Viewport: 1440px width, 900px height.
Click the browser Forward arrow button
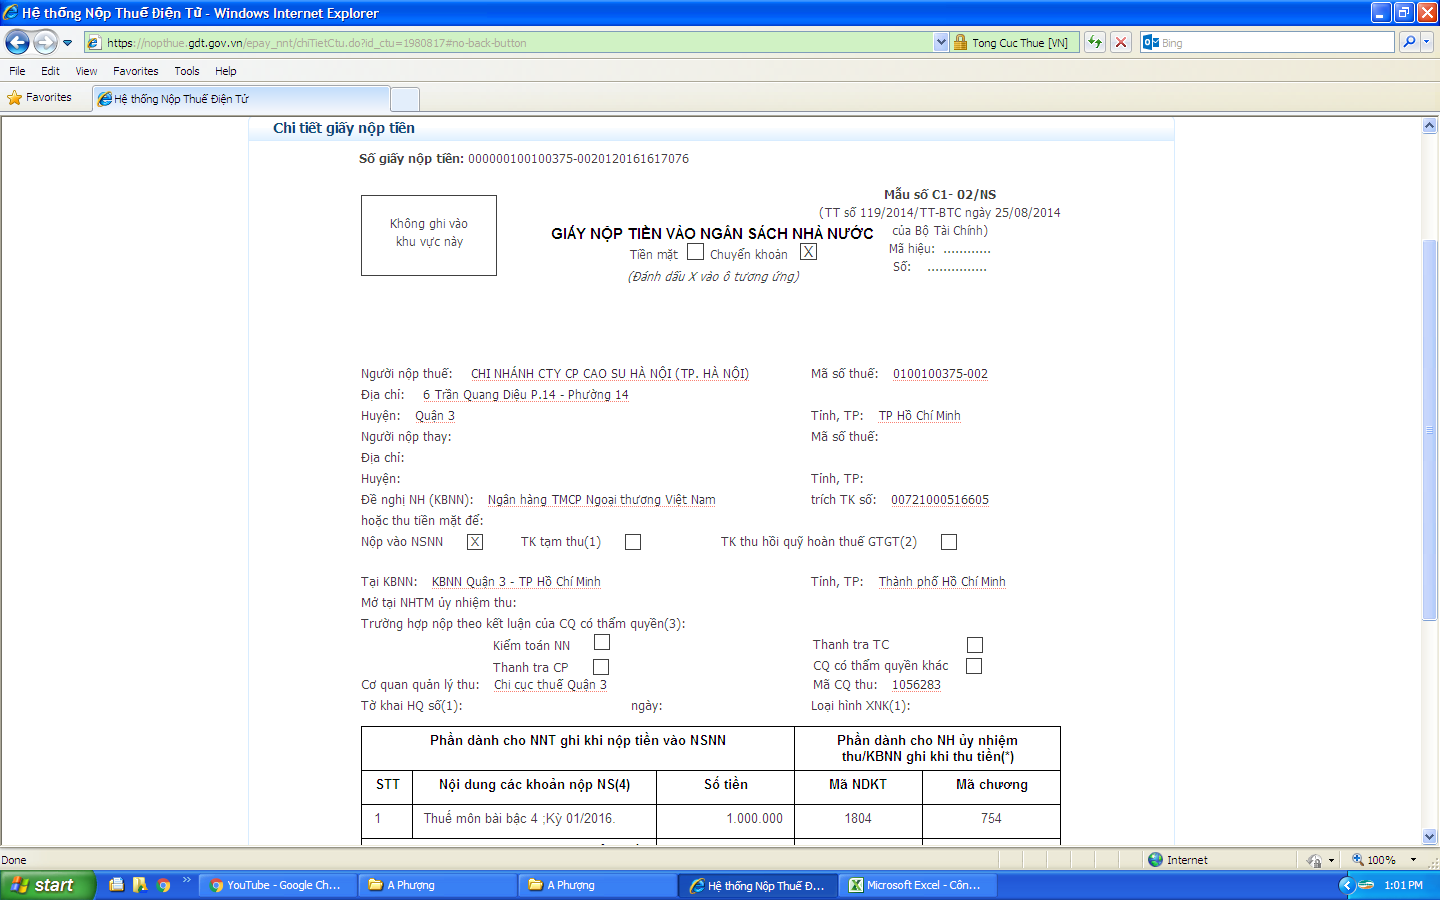pos(45,42)
